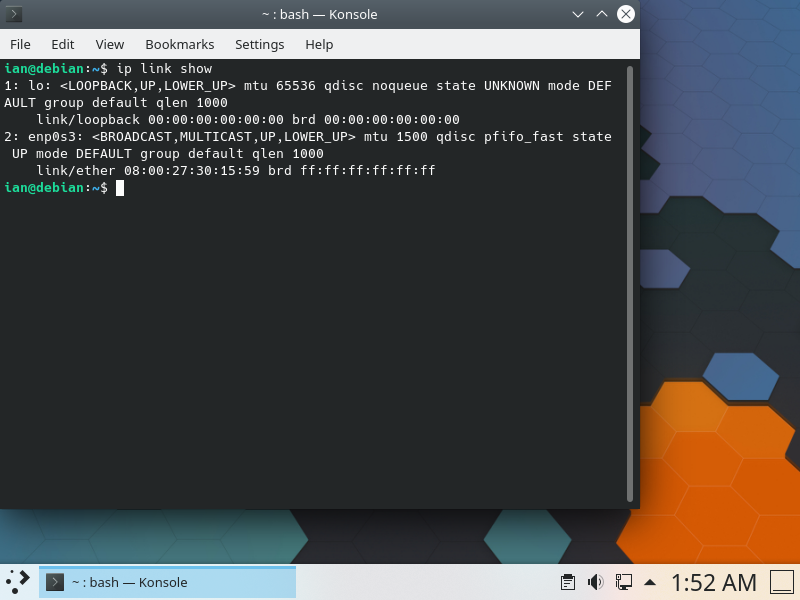Viewport: 800px width, 600px height.
Task: Open the KDE application launcher
Action: coord(18,582)
